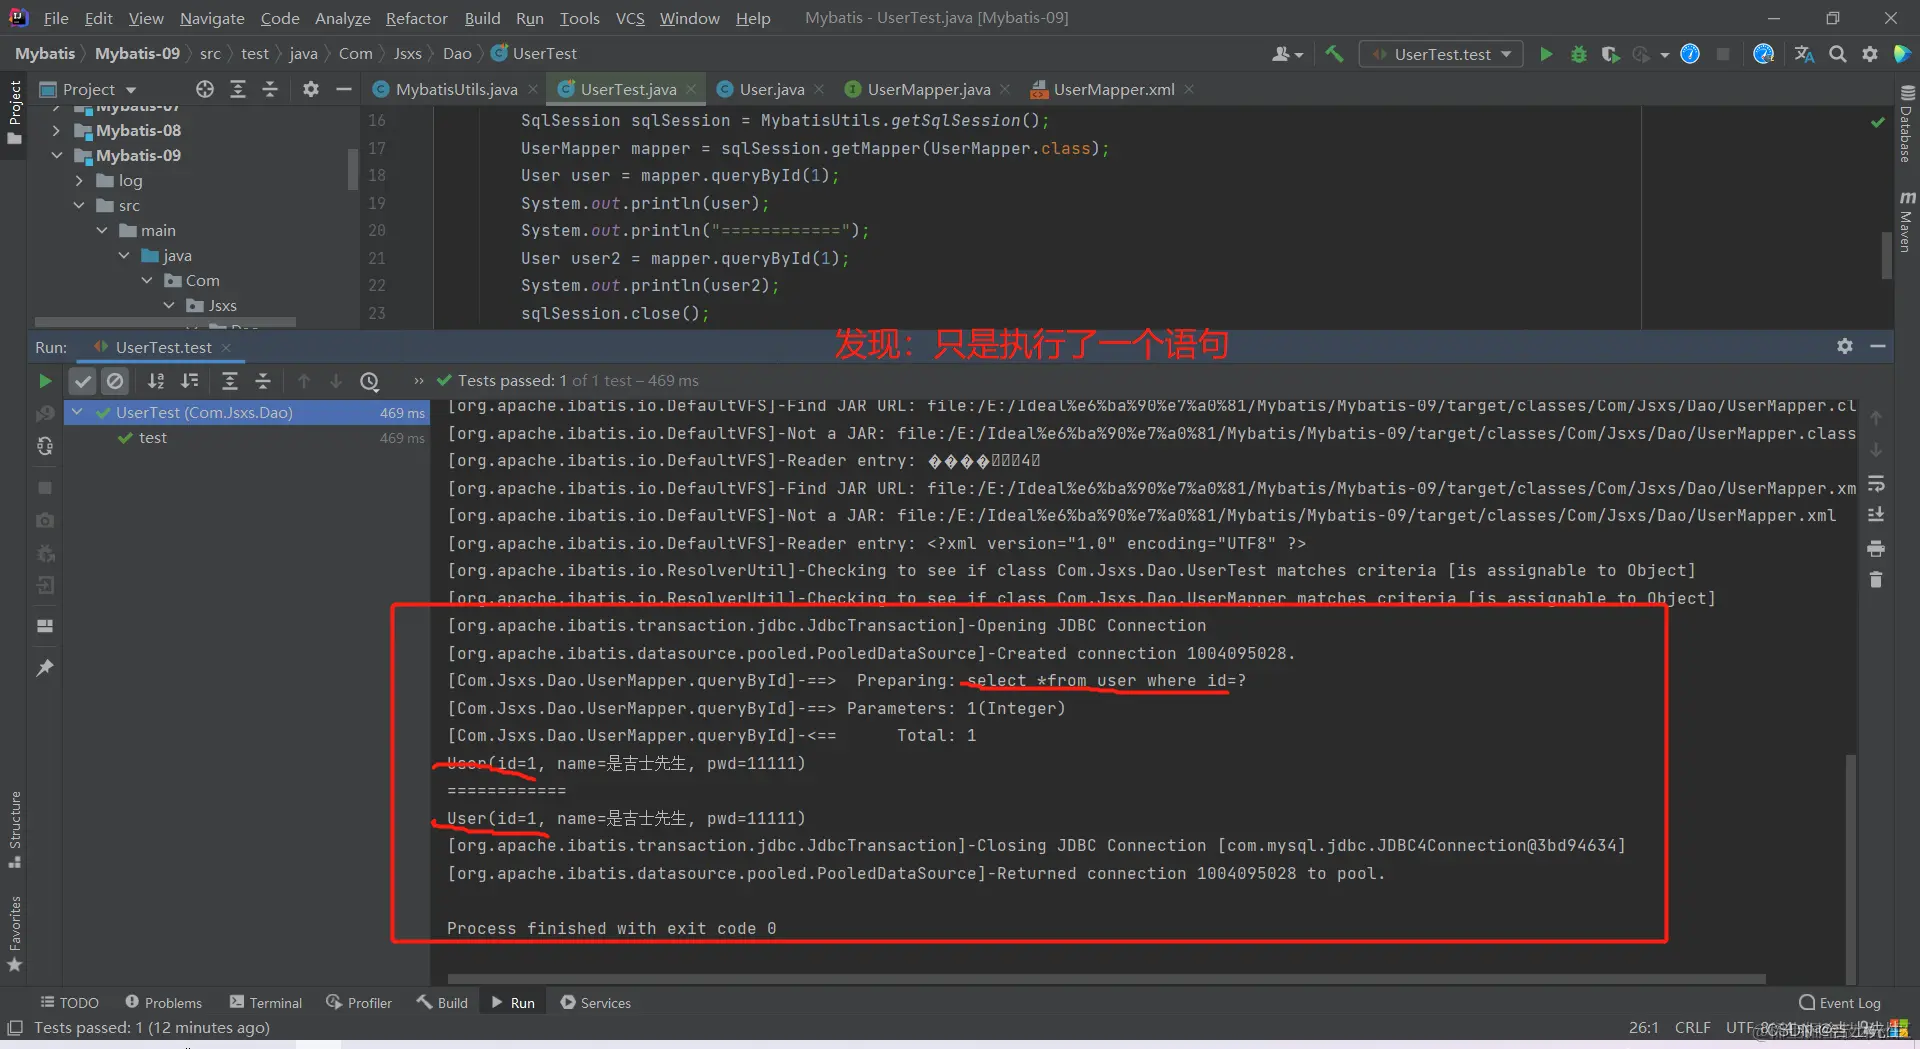Toggle scroll to end of console
1920x1049 pixels.
(1876, 515)
